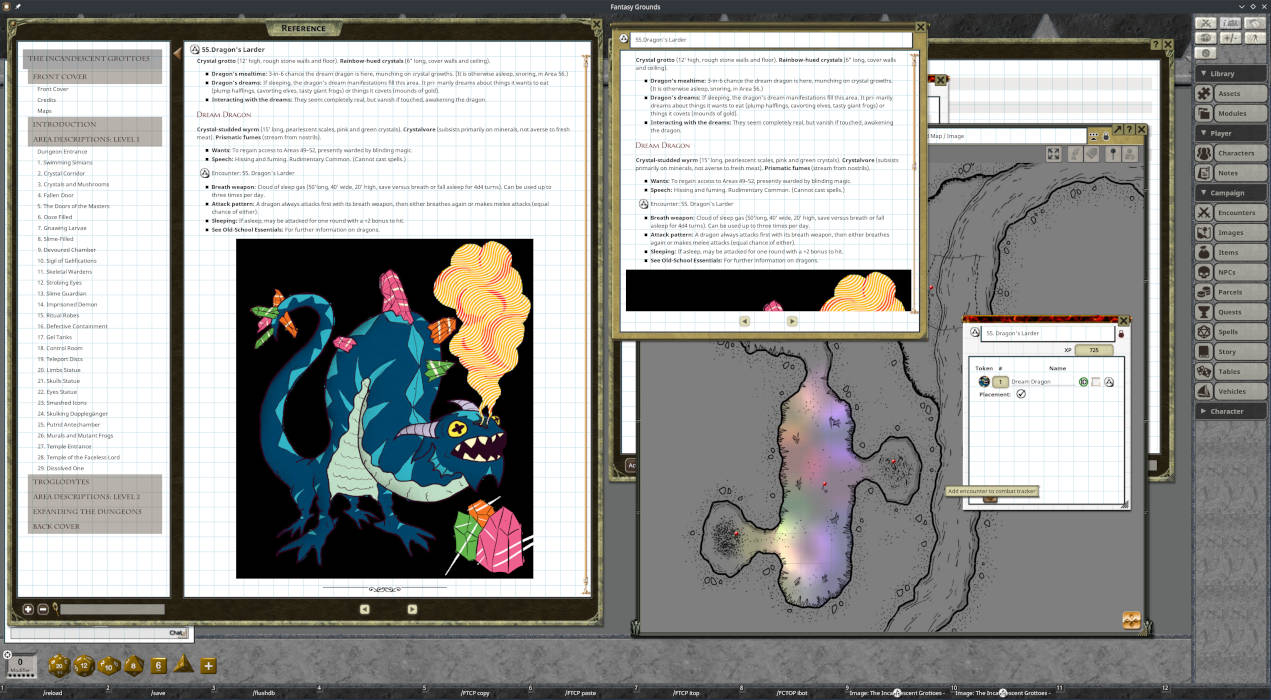Click the zoom-to-fit icon on map toolbar
Screen dimensions: 1271x700
(1054, 154)
